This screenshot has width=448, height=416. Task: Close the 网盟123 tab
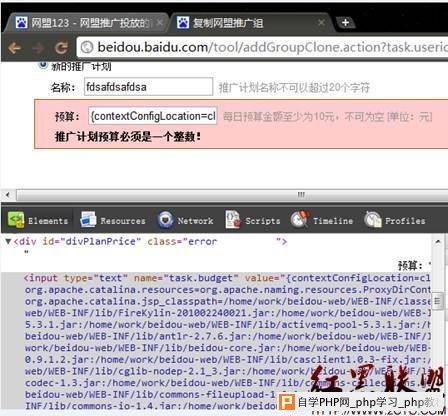pos(160,22)
